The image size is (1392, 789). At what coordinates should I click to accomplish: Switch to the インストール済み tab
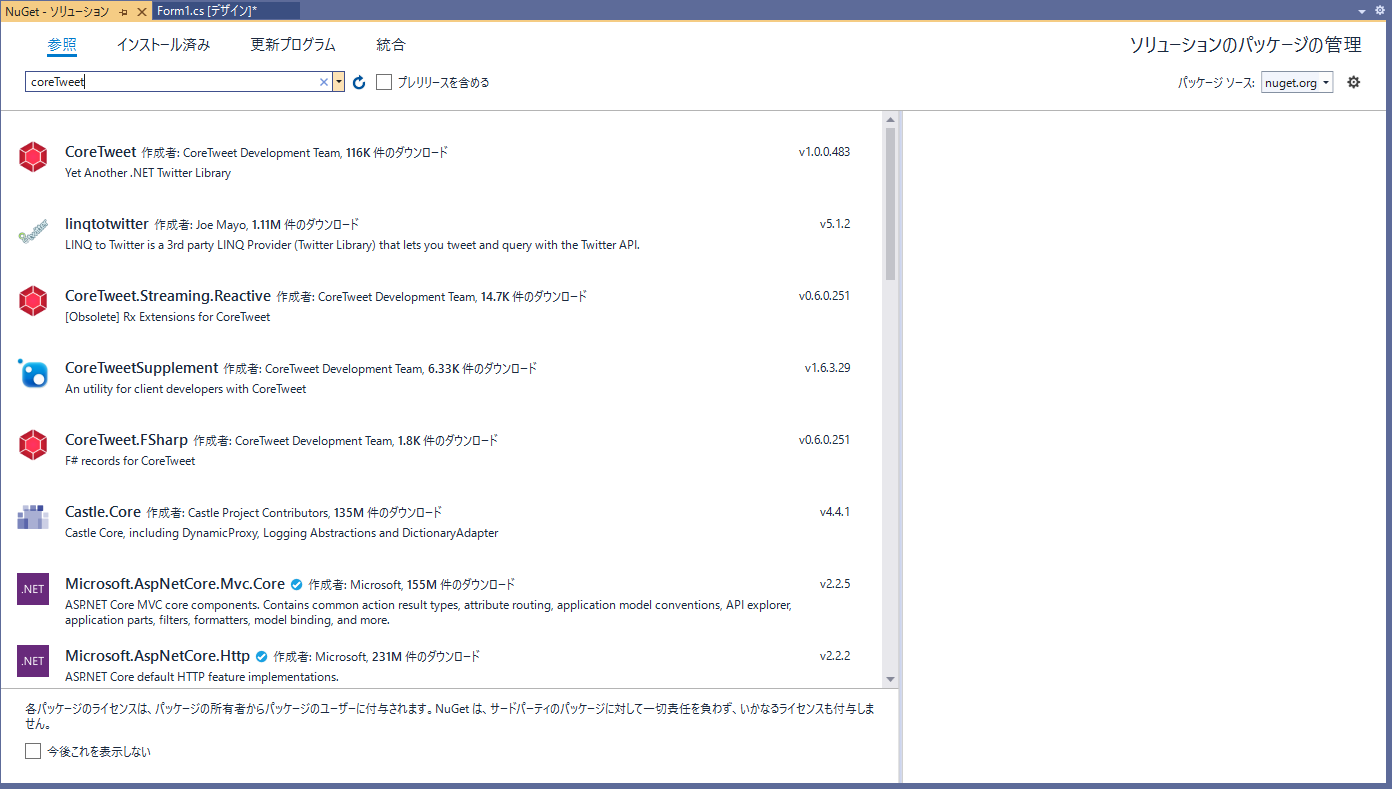pos(163,45)
